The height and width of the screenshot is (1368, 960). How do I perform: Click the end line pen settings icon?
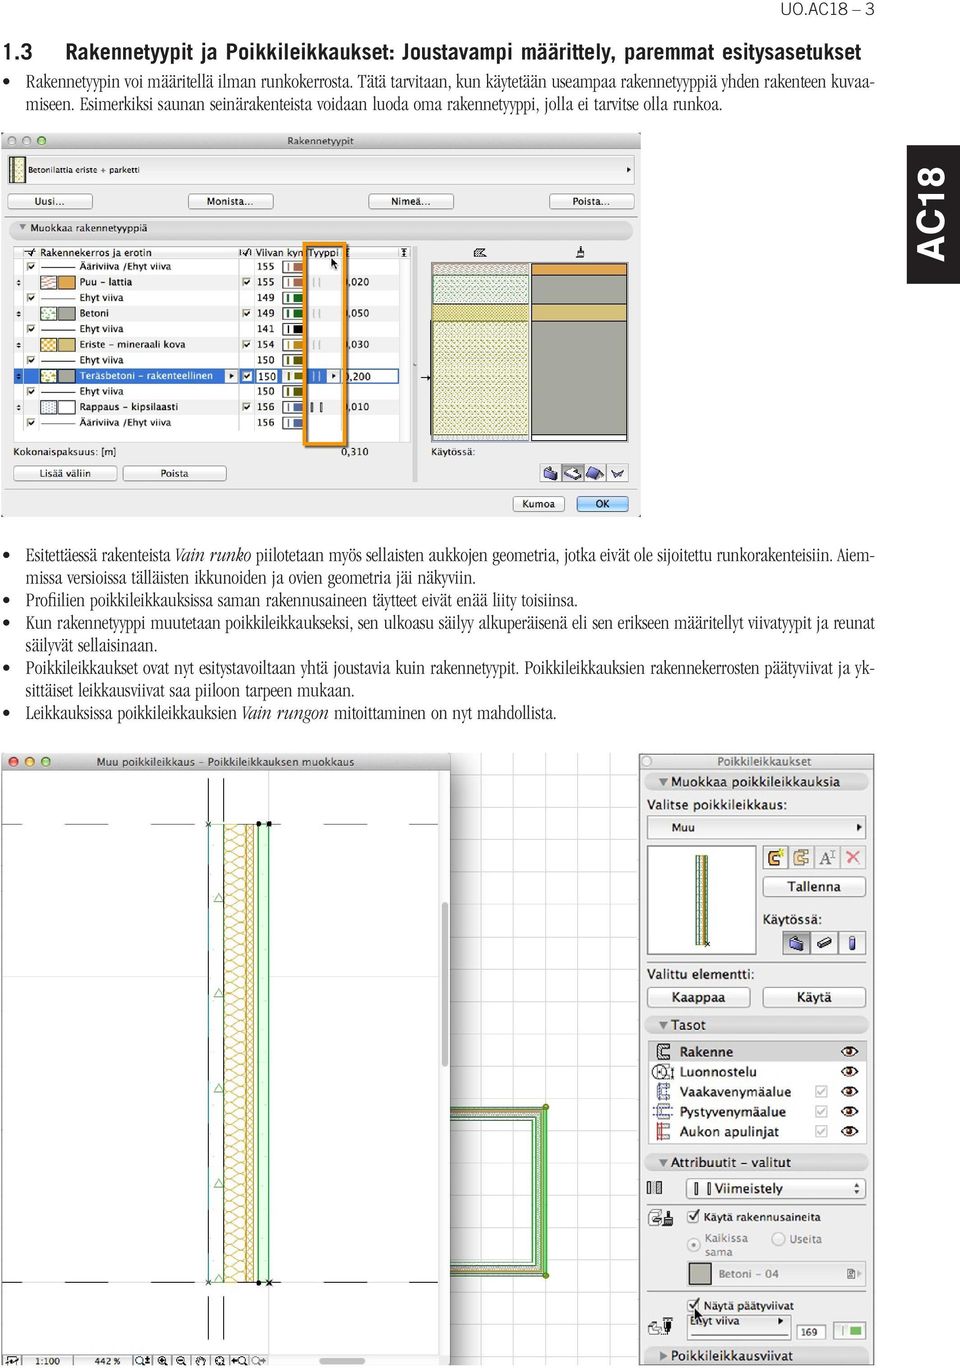660,1326
